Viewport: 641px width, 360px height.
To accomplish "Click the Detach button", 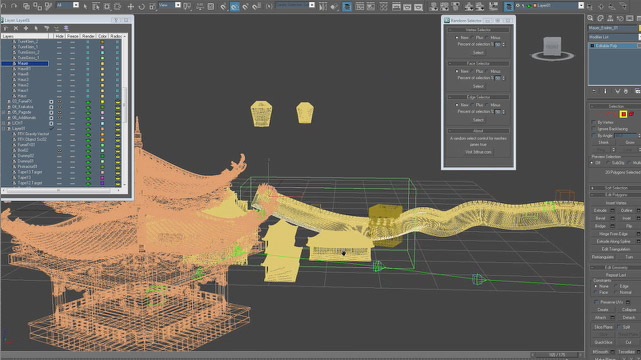I will point(628,318).
